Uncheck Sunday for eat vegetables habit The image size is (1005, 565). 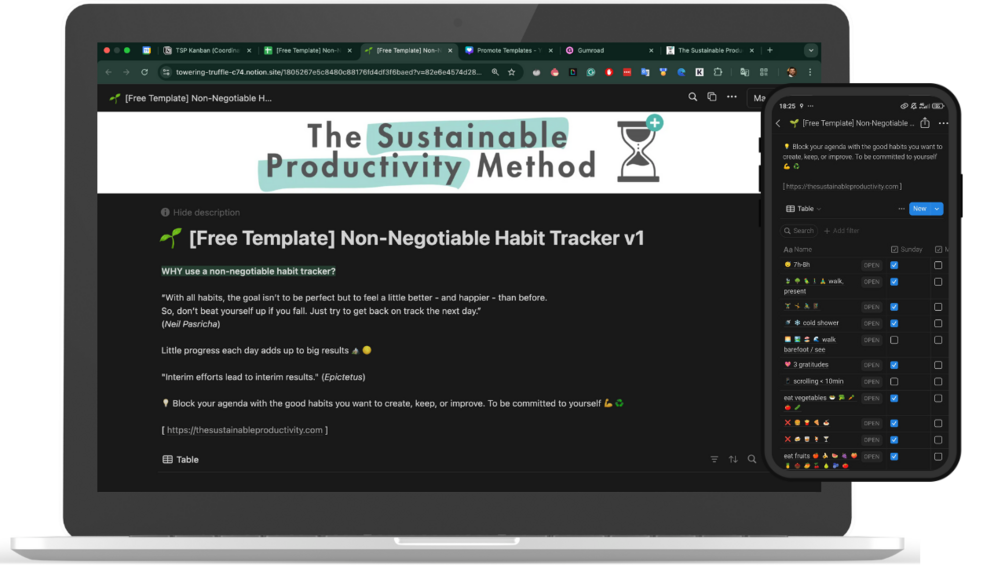[894, 398]
